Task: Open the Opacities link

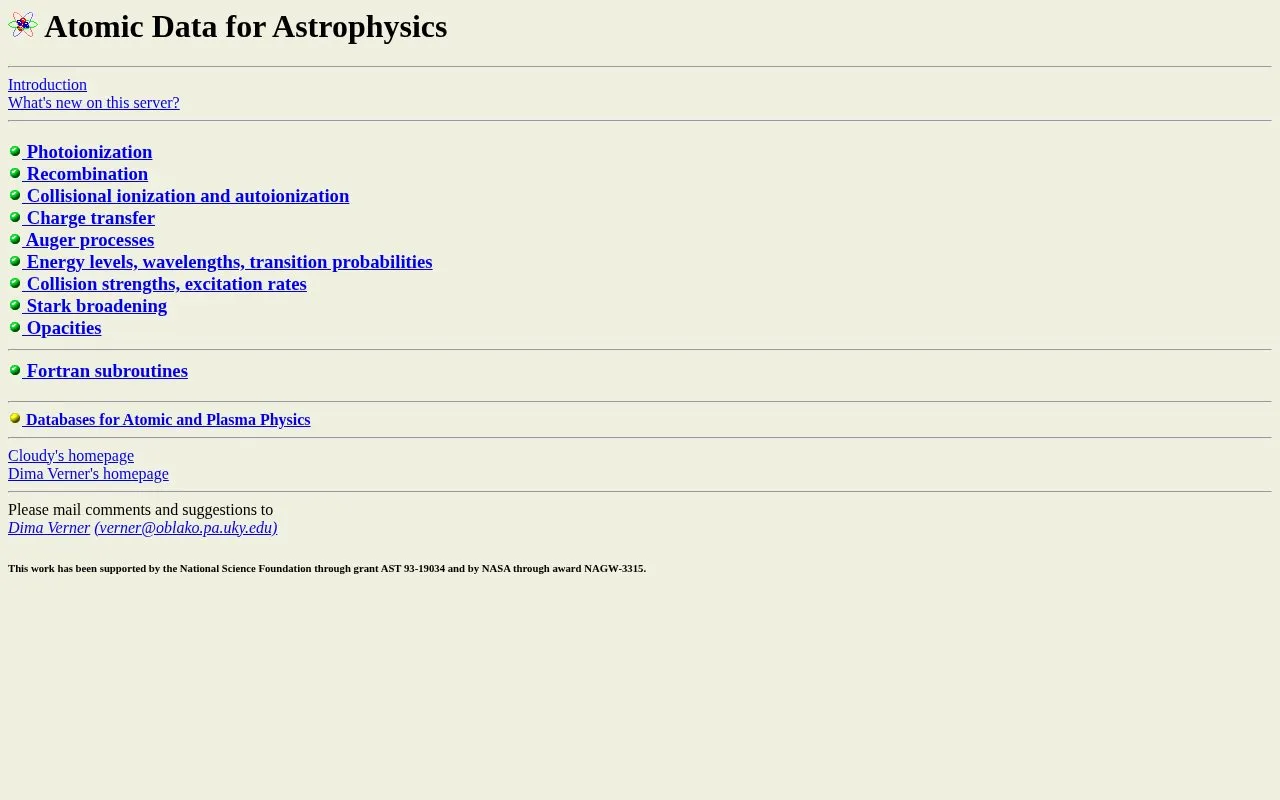Action: (x=64, y=328)
